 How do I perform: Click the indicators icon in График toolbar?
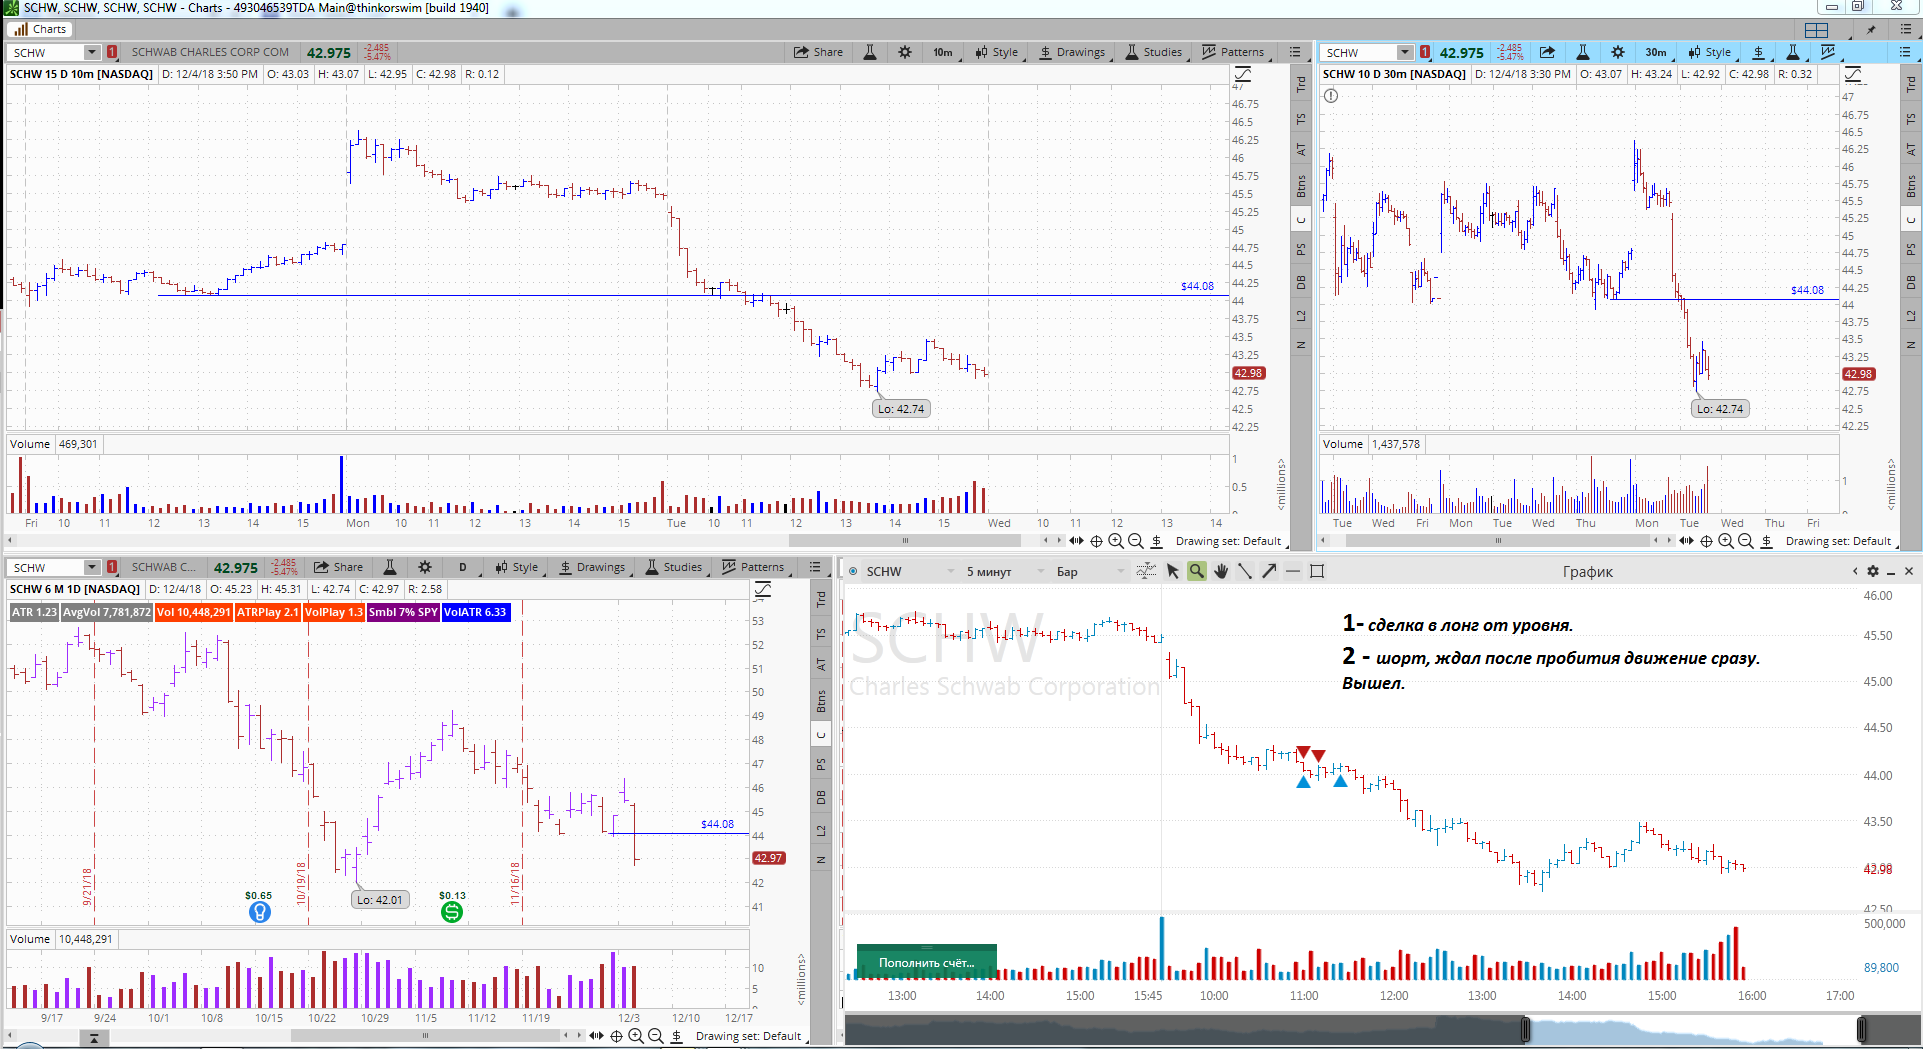(x=1146, y=571)
